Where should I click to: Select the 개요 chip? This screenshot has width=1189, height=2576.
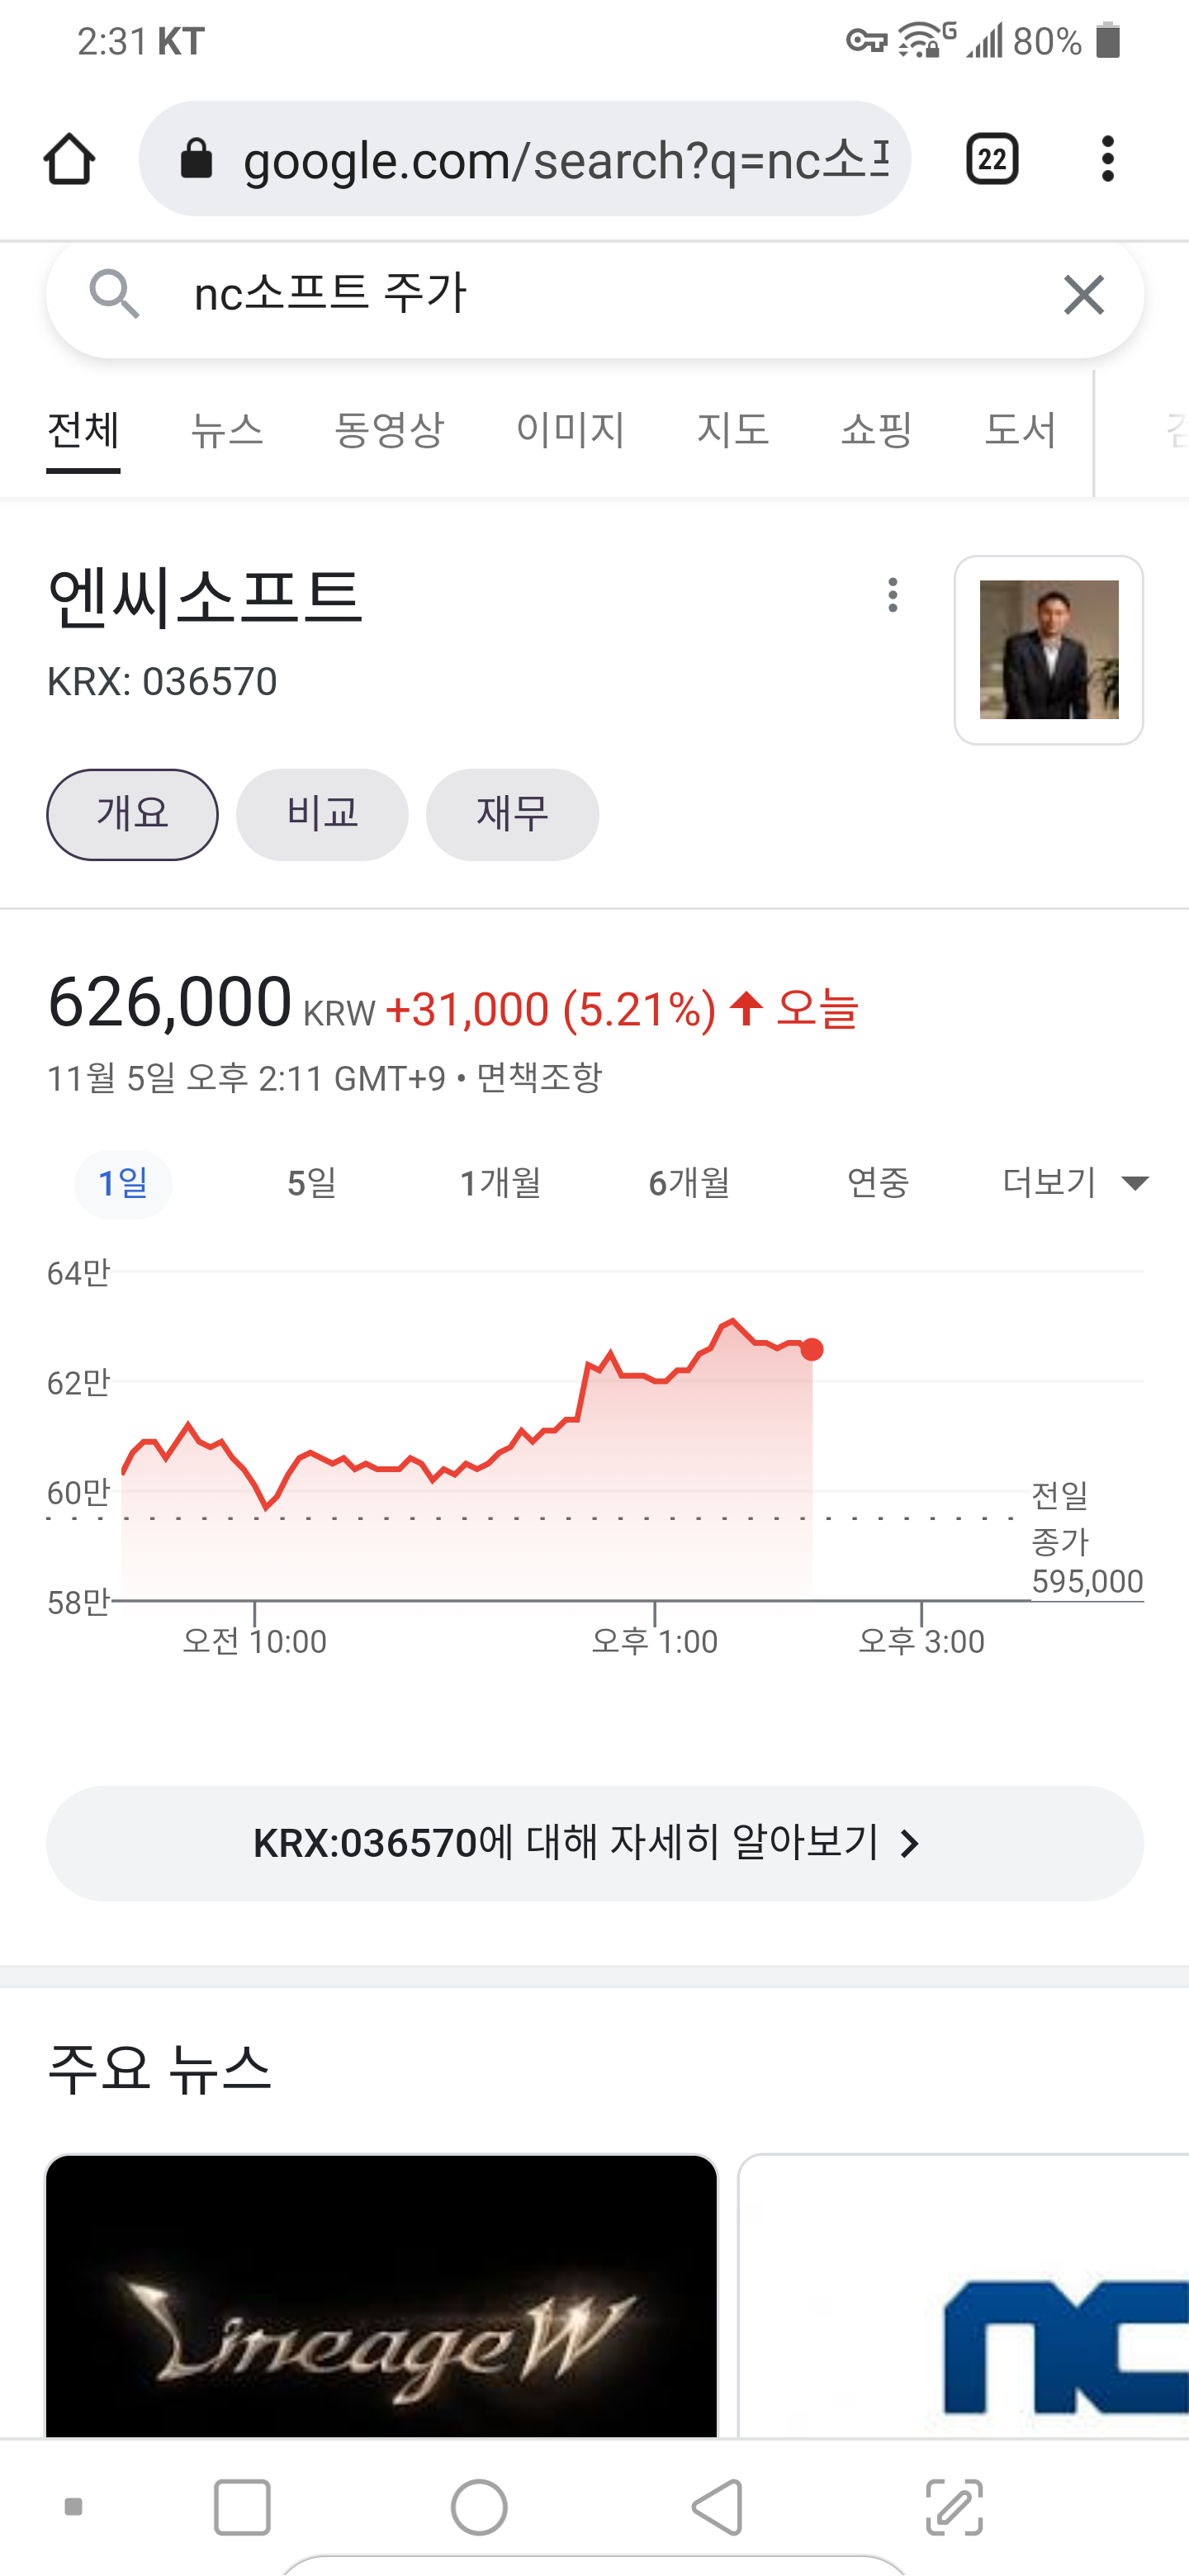pos(132,814)
